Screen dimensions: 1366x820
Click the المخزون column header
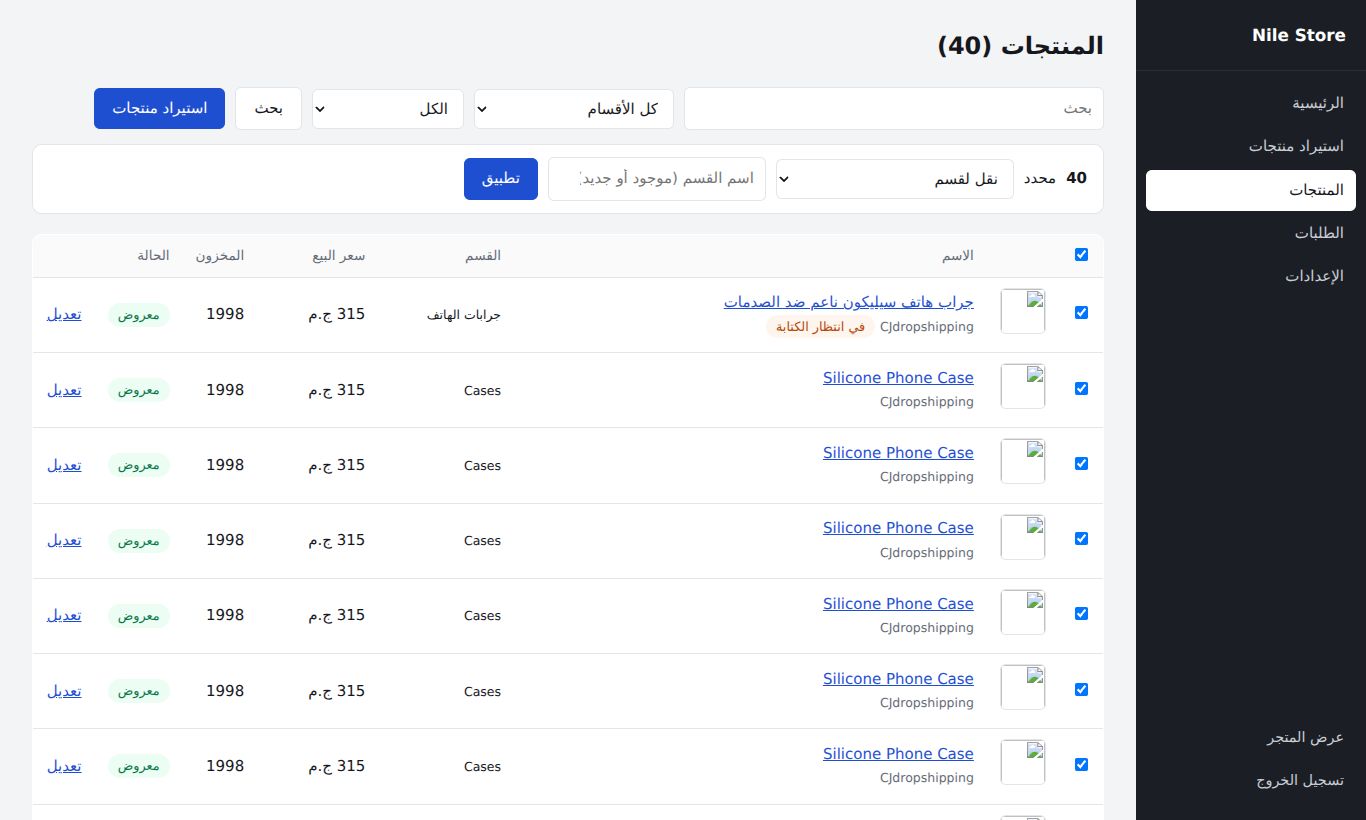(220, 256)
